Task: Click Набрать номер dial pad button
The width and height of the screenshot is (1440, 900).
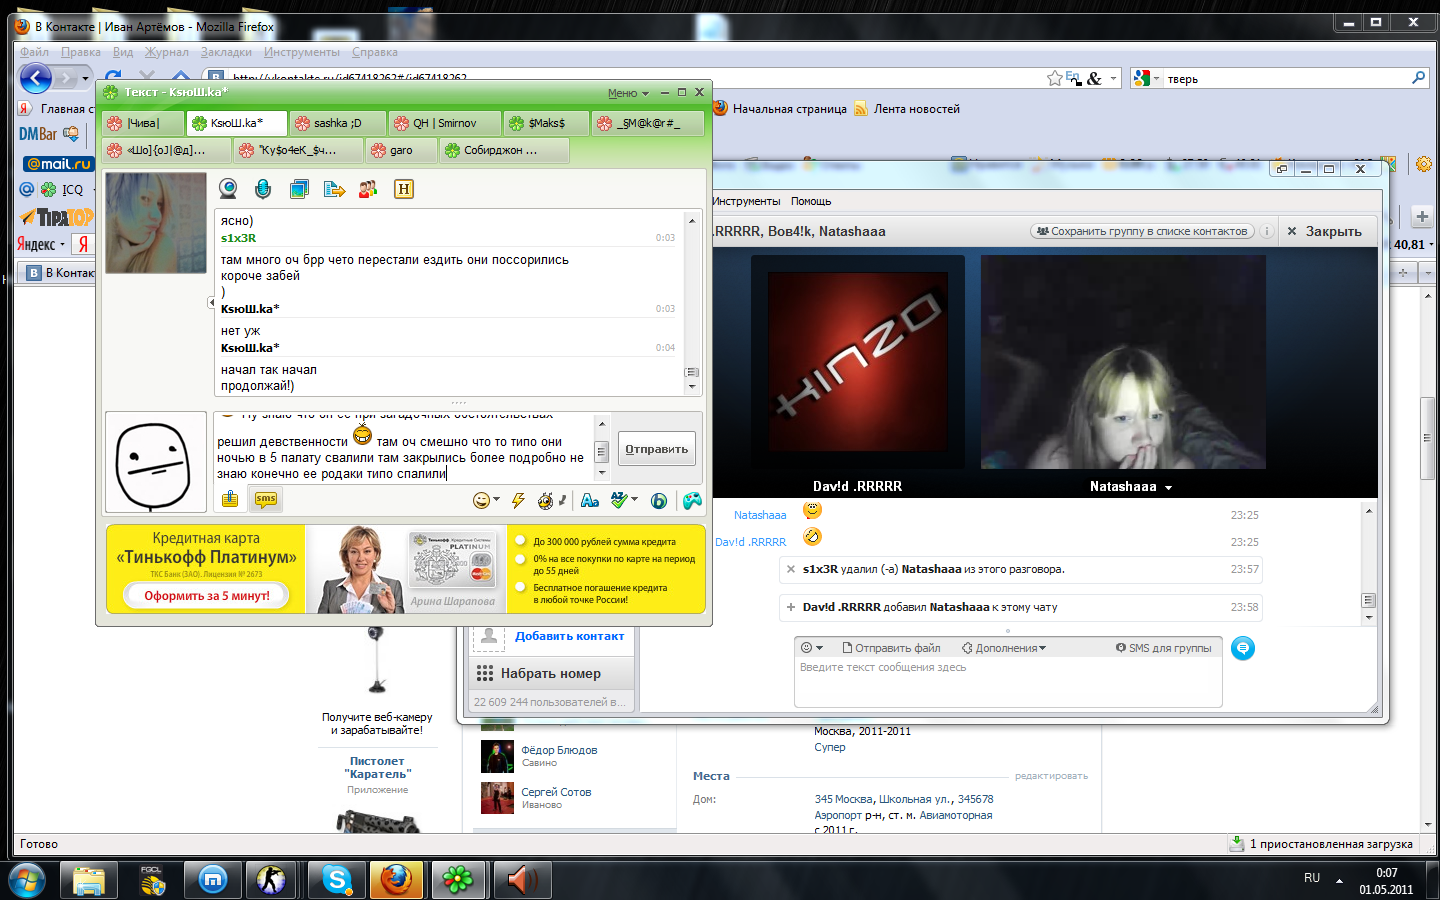Action: [551, 673]
